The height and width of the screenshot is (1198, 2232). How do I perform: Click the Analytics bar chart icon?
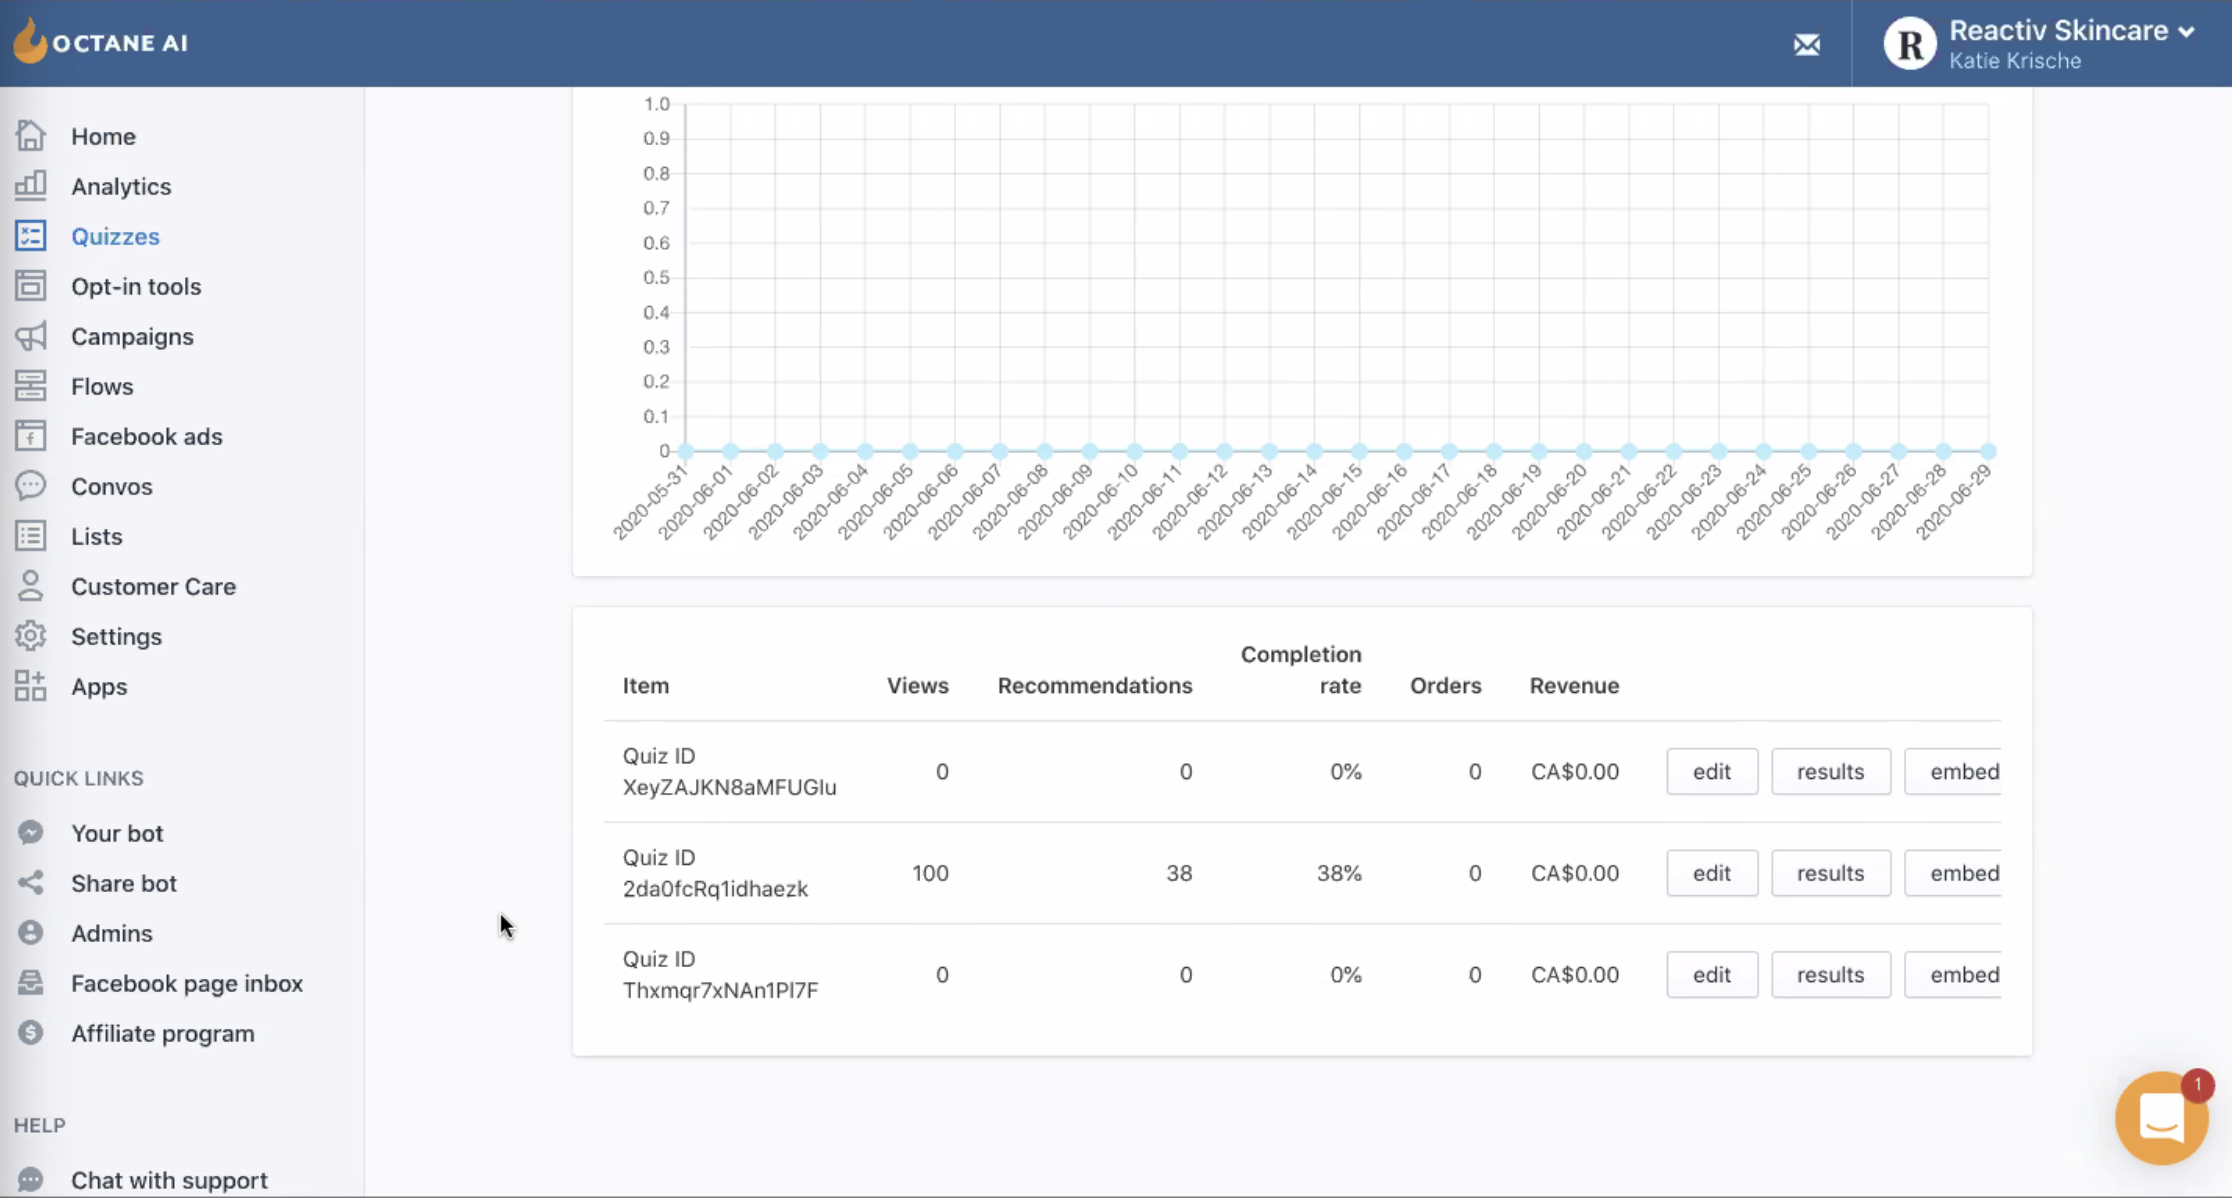pyautogui.click(x=30, y=185)
